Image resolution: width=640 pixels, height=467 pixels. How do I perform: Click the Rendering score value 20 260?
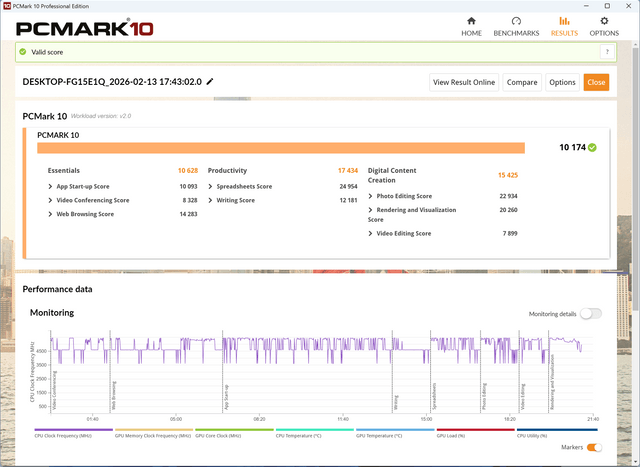(508, 210)
